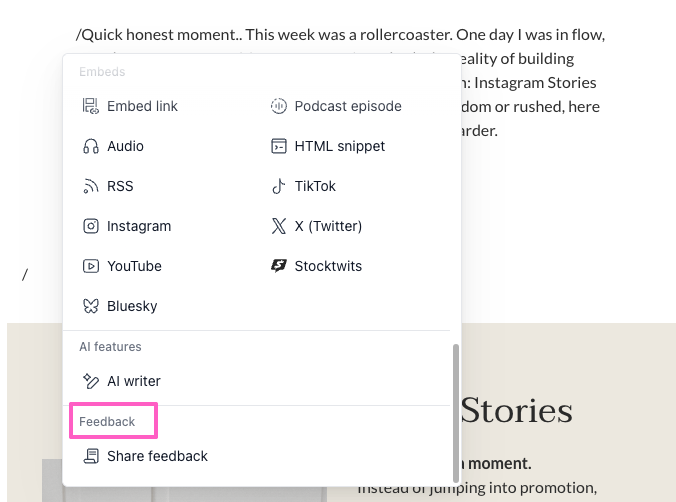Screen dimensions: 676x502
Task: Click the Feedback section header
Action: (x=107, y=421)
